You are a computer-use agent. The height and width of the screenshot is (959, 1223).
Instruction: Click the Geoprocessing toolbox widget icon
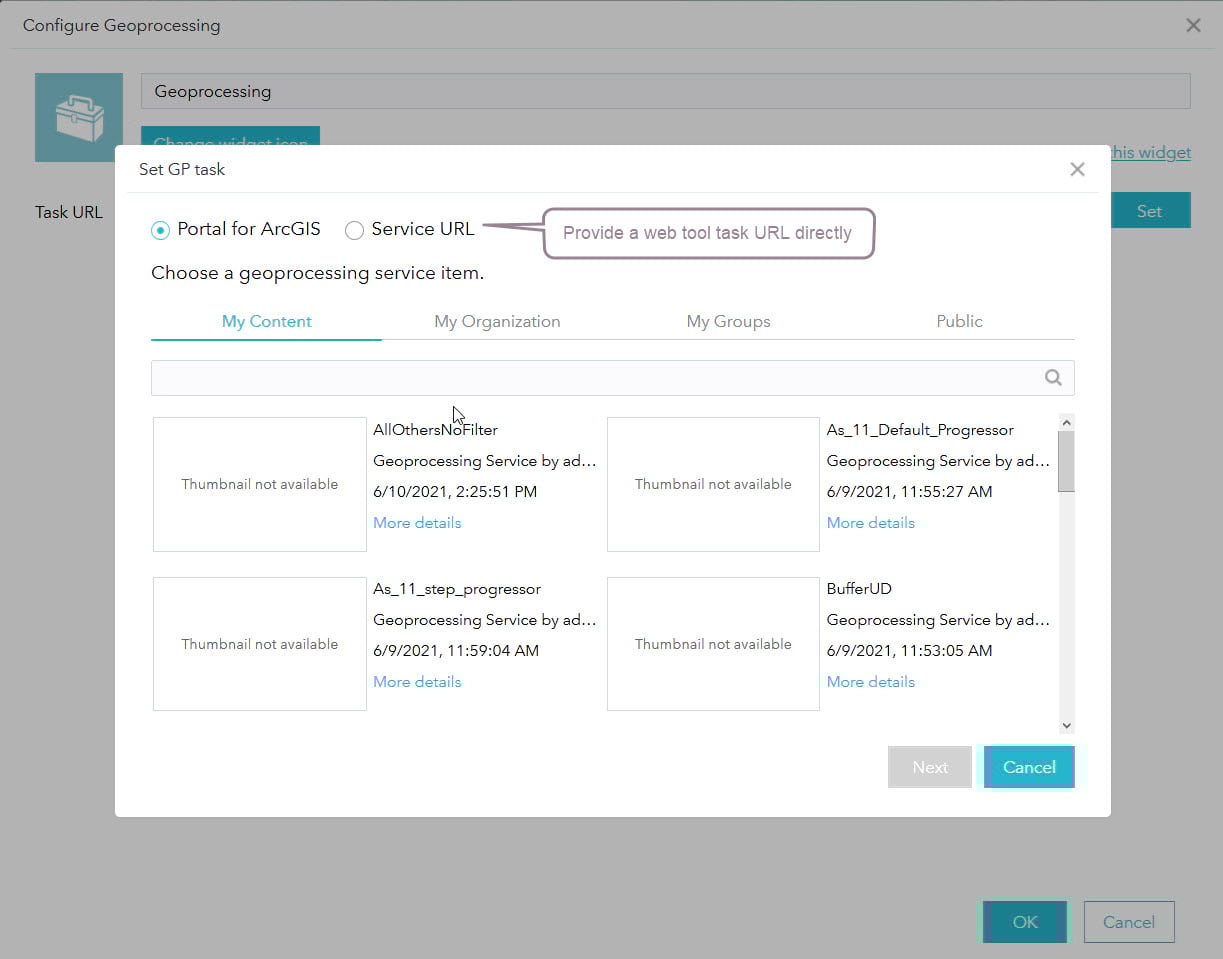[x=79, y=117]
